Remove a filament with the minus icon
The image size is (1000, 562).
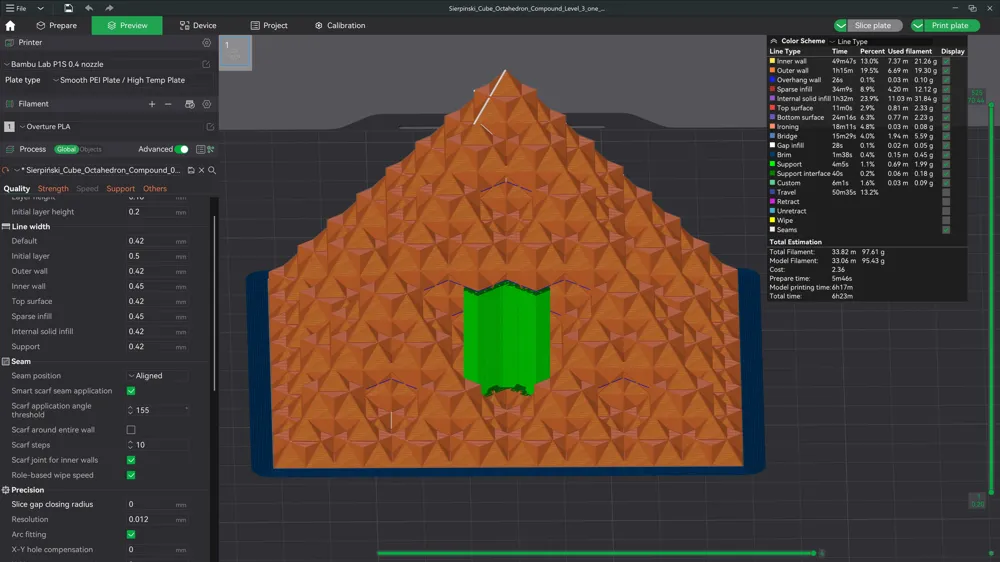pyautogui.click(x=168, y=104)
